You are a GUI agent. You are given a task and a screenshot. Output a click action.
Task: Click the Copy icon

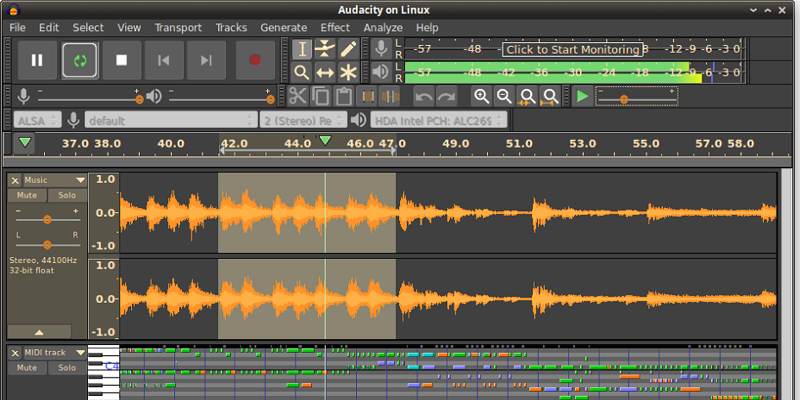[x=320, y=96]
